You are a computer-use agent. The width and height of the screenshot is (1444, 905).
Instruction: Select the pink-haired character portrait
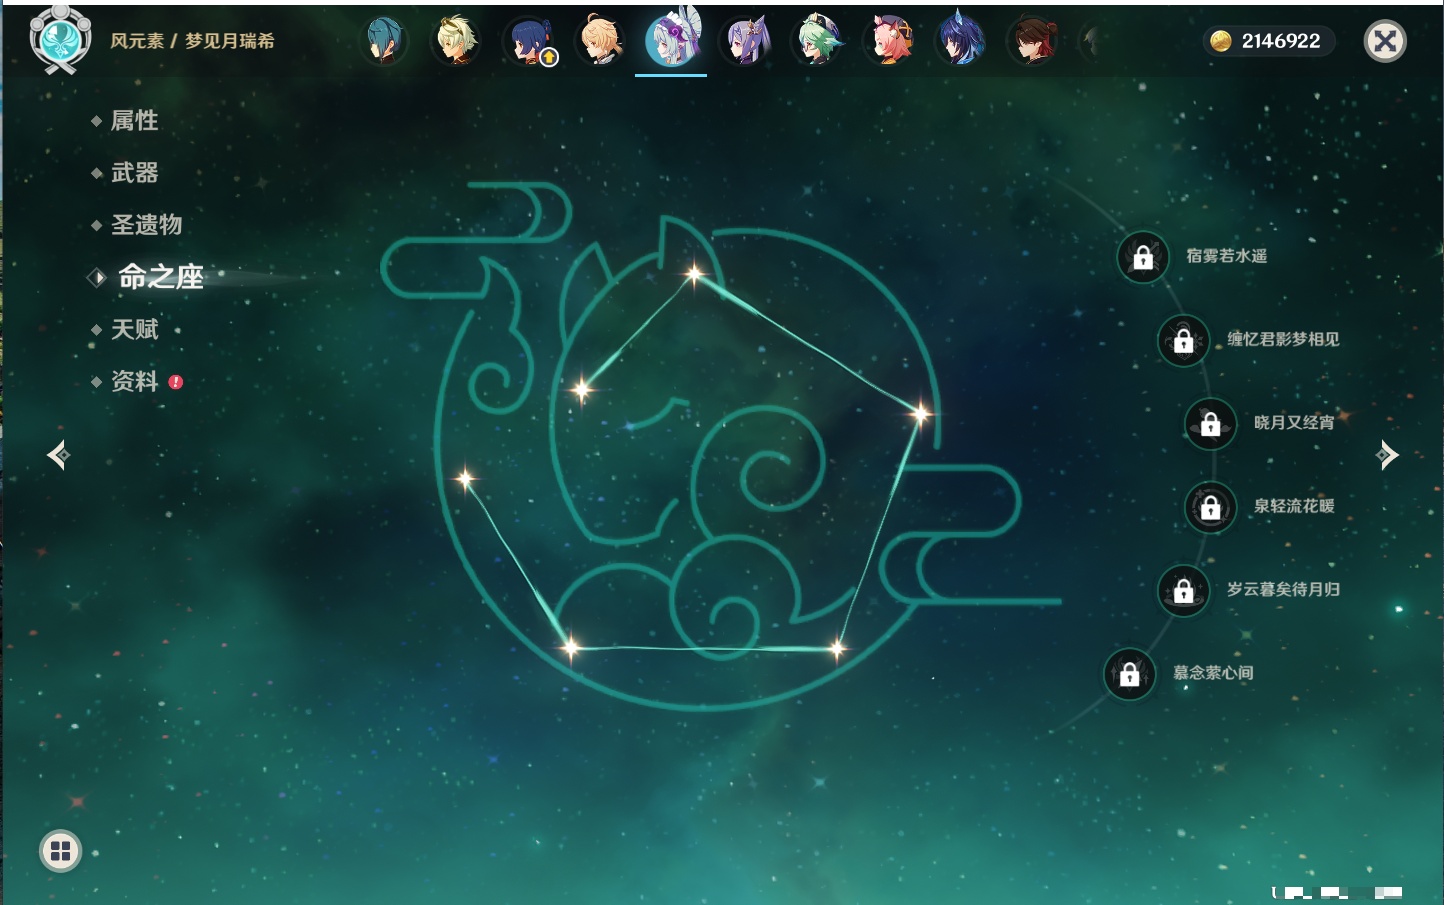coord(890,41)
